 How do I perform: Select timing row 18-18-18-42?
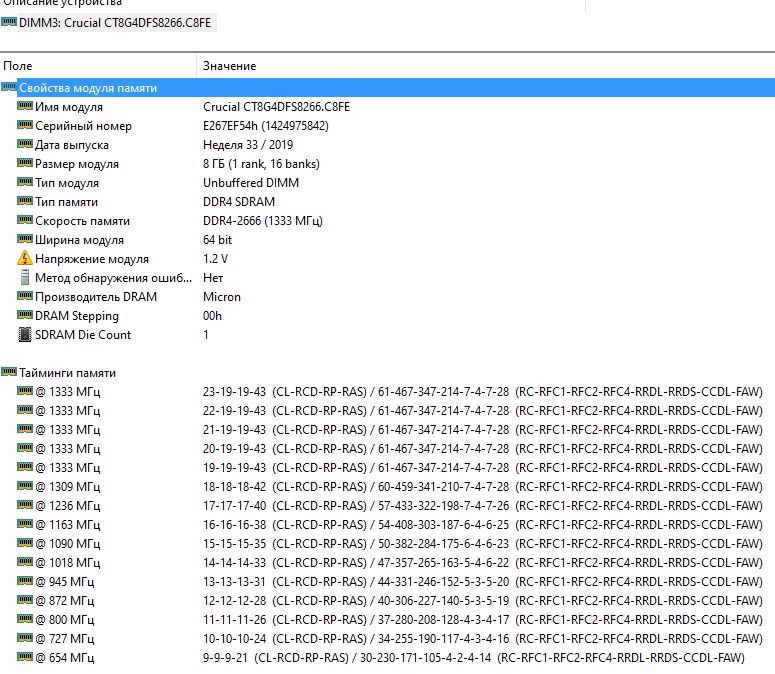click(x=482, y=487)
